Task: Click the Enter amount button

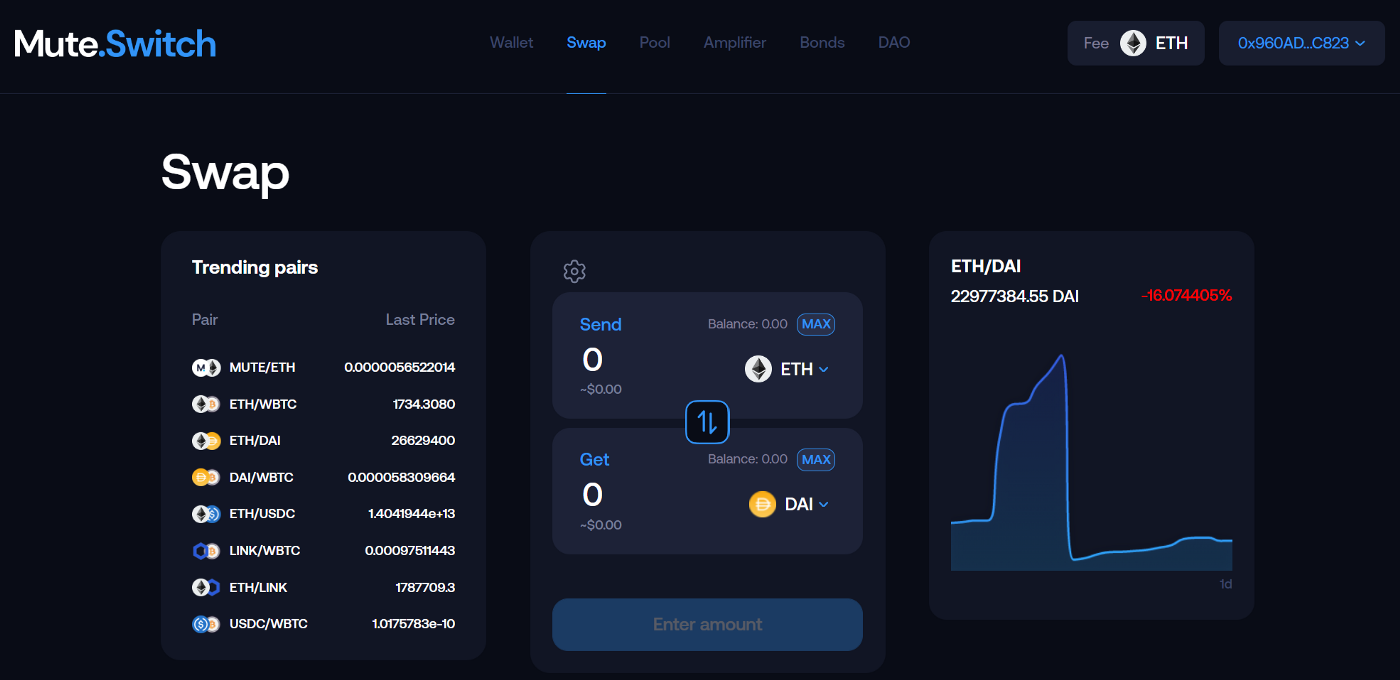Action: coord(707,624)
